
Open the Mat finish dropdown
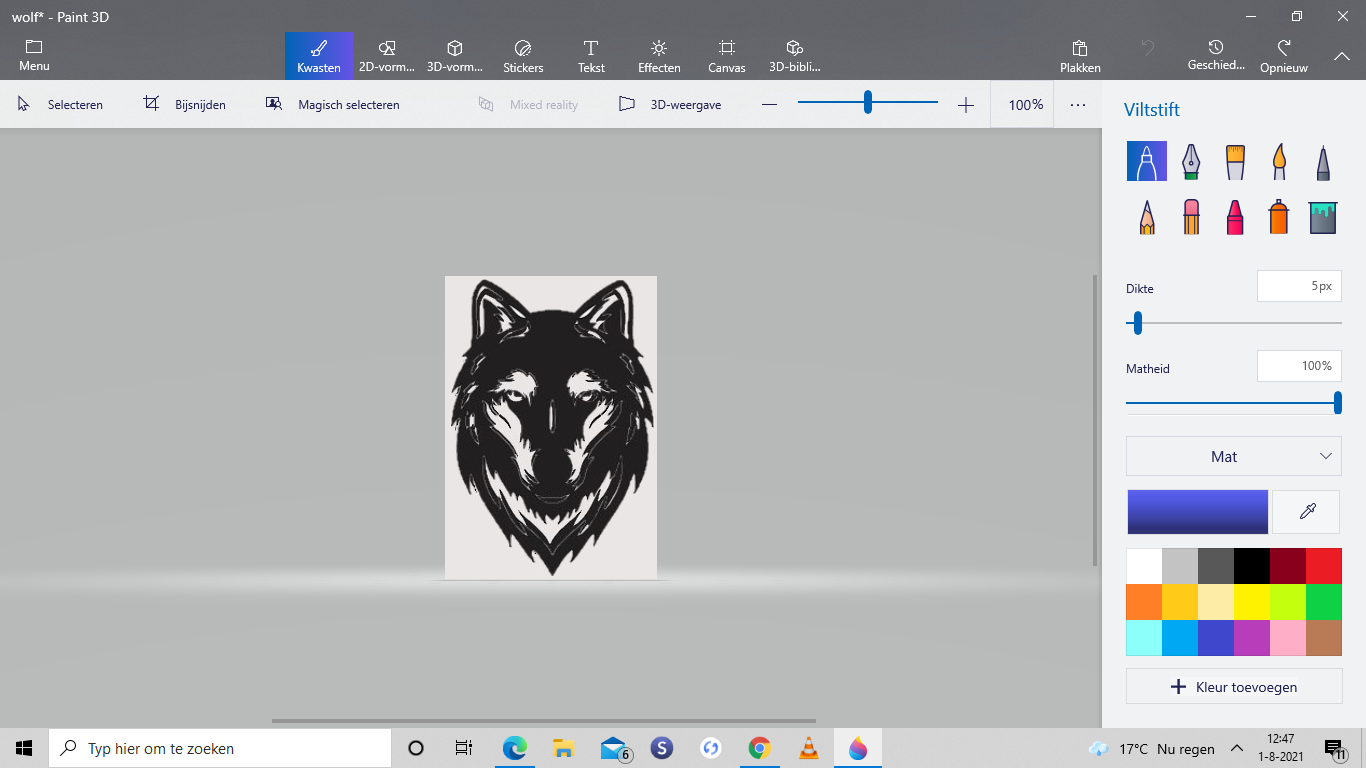point(1234,456)
